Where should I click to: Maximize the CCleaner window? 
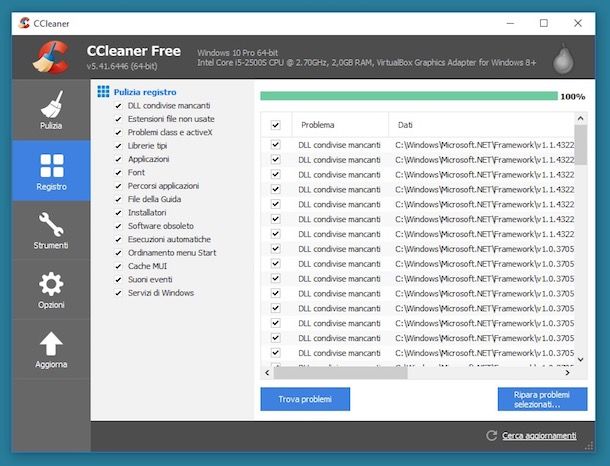[544, 23]
